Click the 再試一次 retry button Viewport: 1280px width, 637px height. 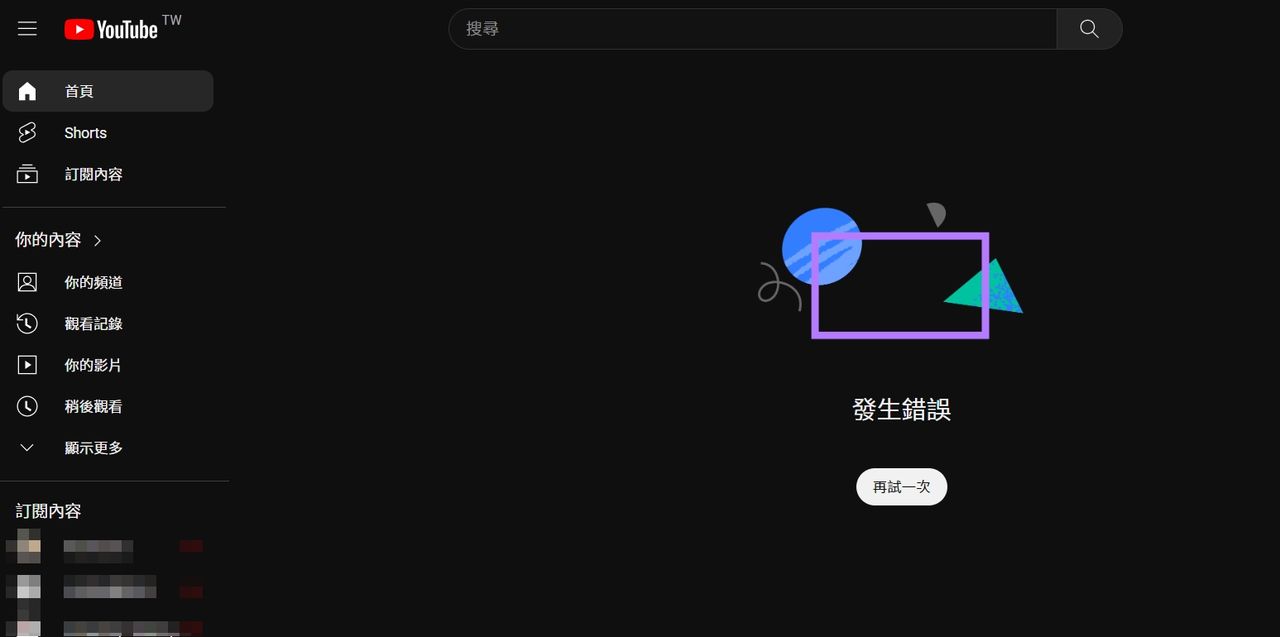[x=901, y=487]
